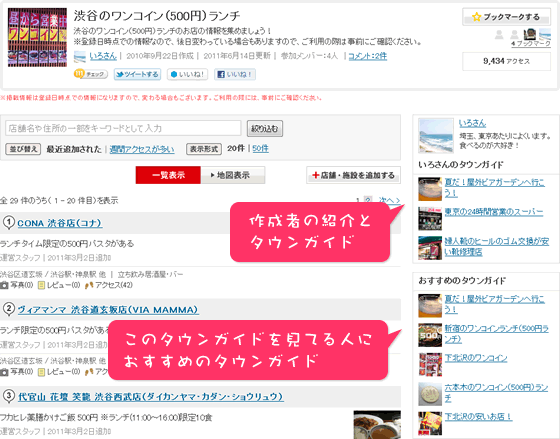Click the ブックマークする star button

click(506, 17)
